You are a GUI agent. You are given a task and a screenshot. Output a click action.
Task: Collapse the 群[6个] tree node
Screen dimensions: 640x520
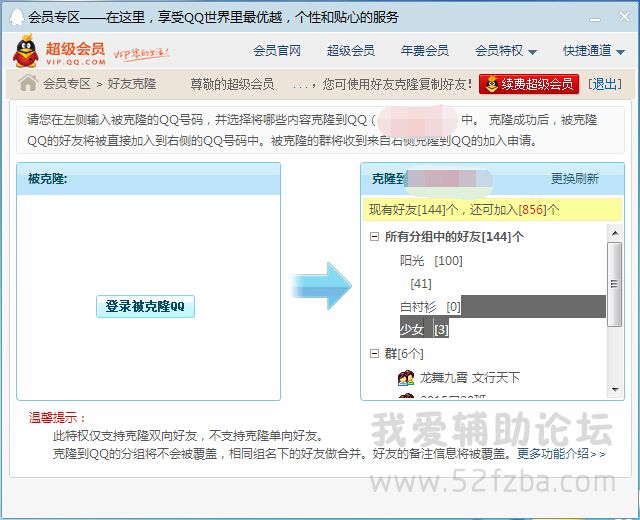click(374, 353)
